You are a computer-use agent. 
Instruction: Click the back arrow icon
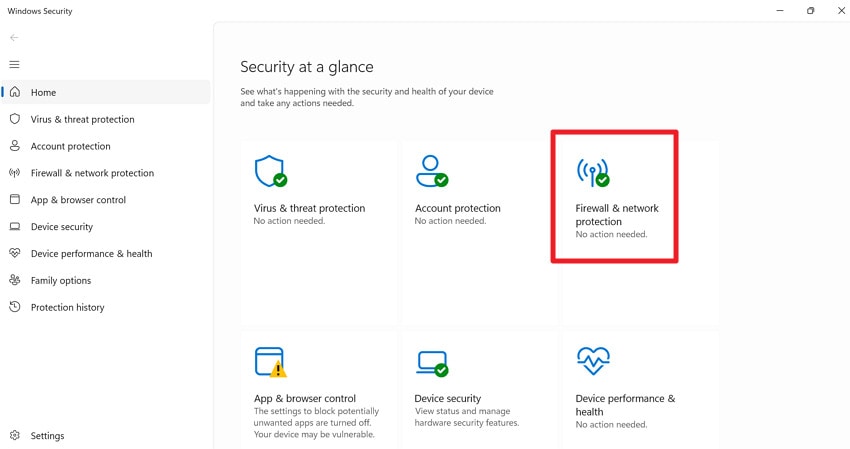point(14,37)
